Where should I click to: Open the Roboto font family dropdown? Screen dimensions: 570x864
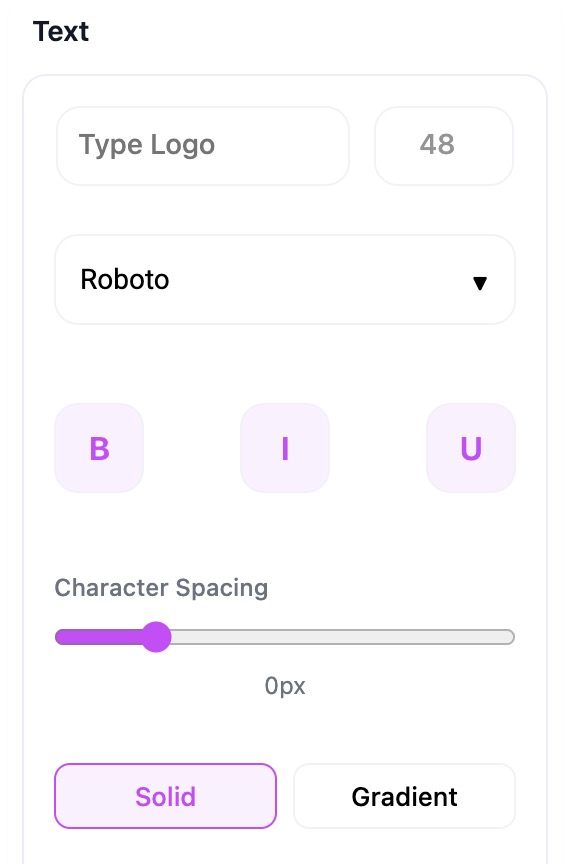[x=285, y=280]
